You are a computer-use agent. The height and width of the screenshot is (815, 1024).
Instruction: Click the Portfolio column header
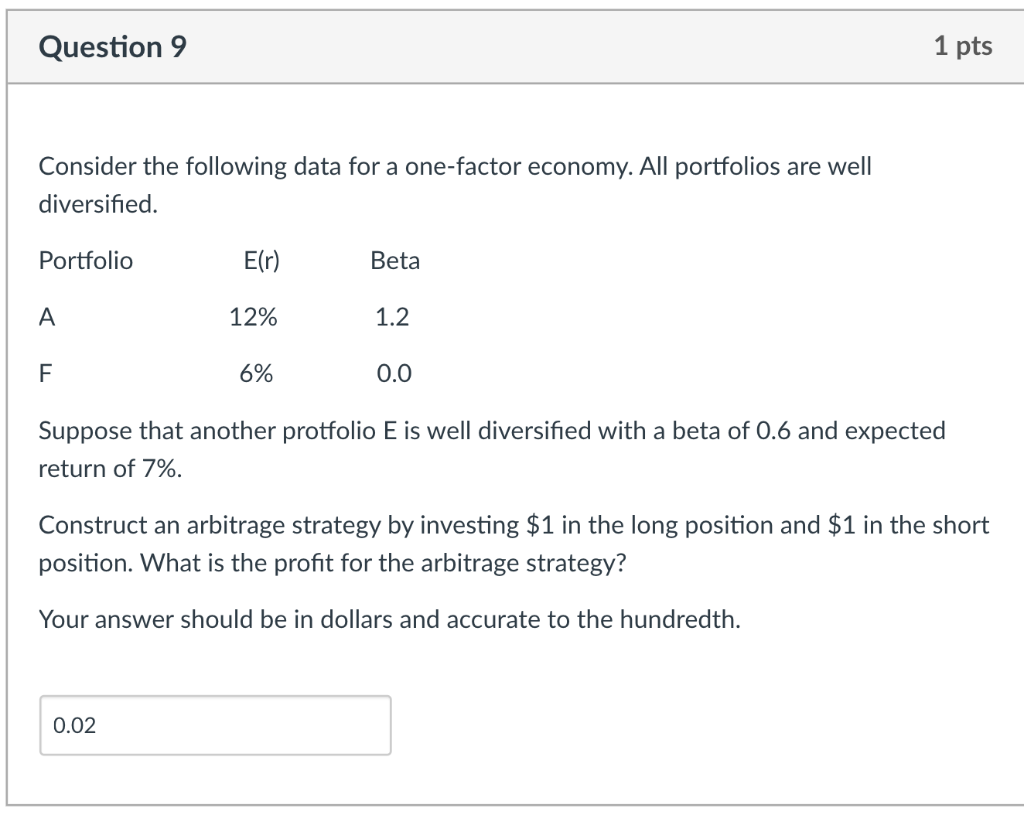(85, 260)
